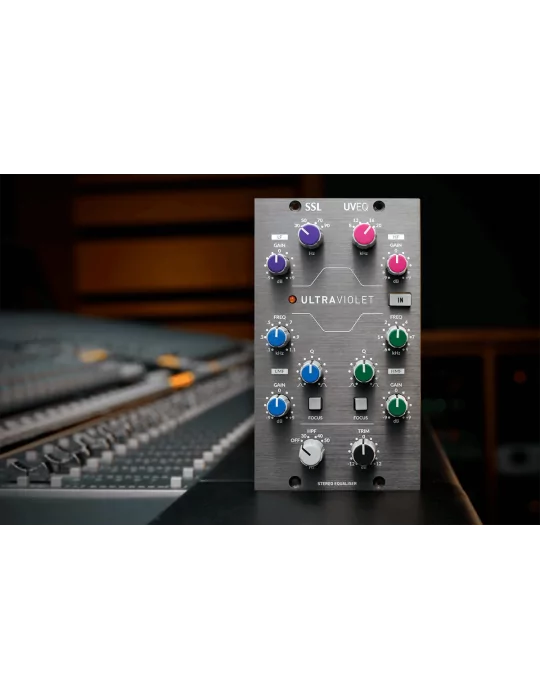Click the pink HF gain knob
Image resolution: width=540 pixels, height=700 pixels.
click(396, 264)
